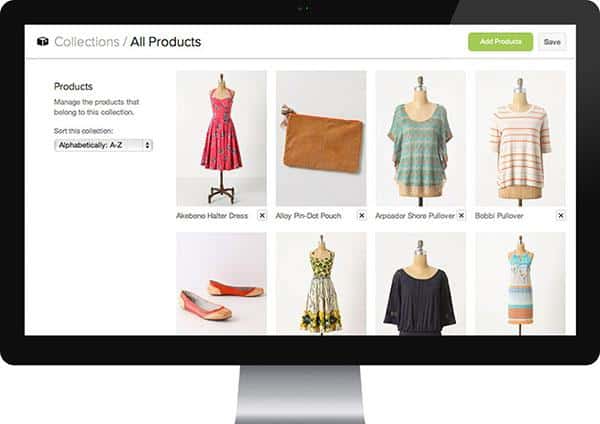
Task: Remove Akebono Halter Dress with its X icon
Action: (x=262, y=214)
